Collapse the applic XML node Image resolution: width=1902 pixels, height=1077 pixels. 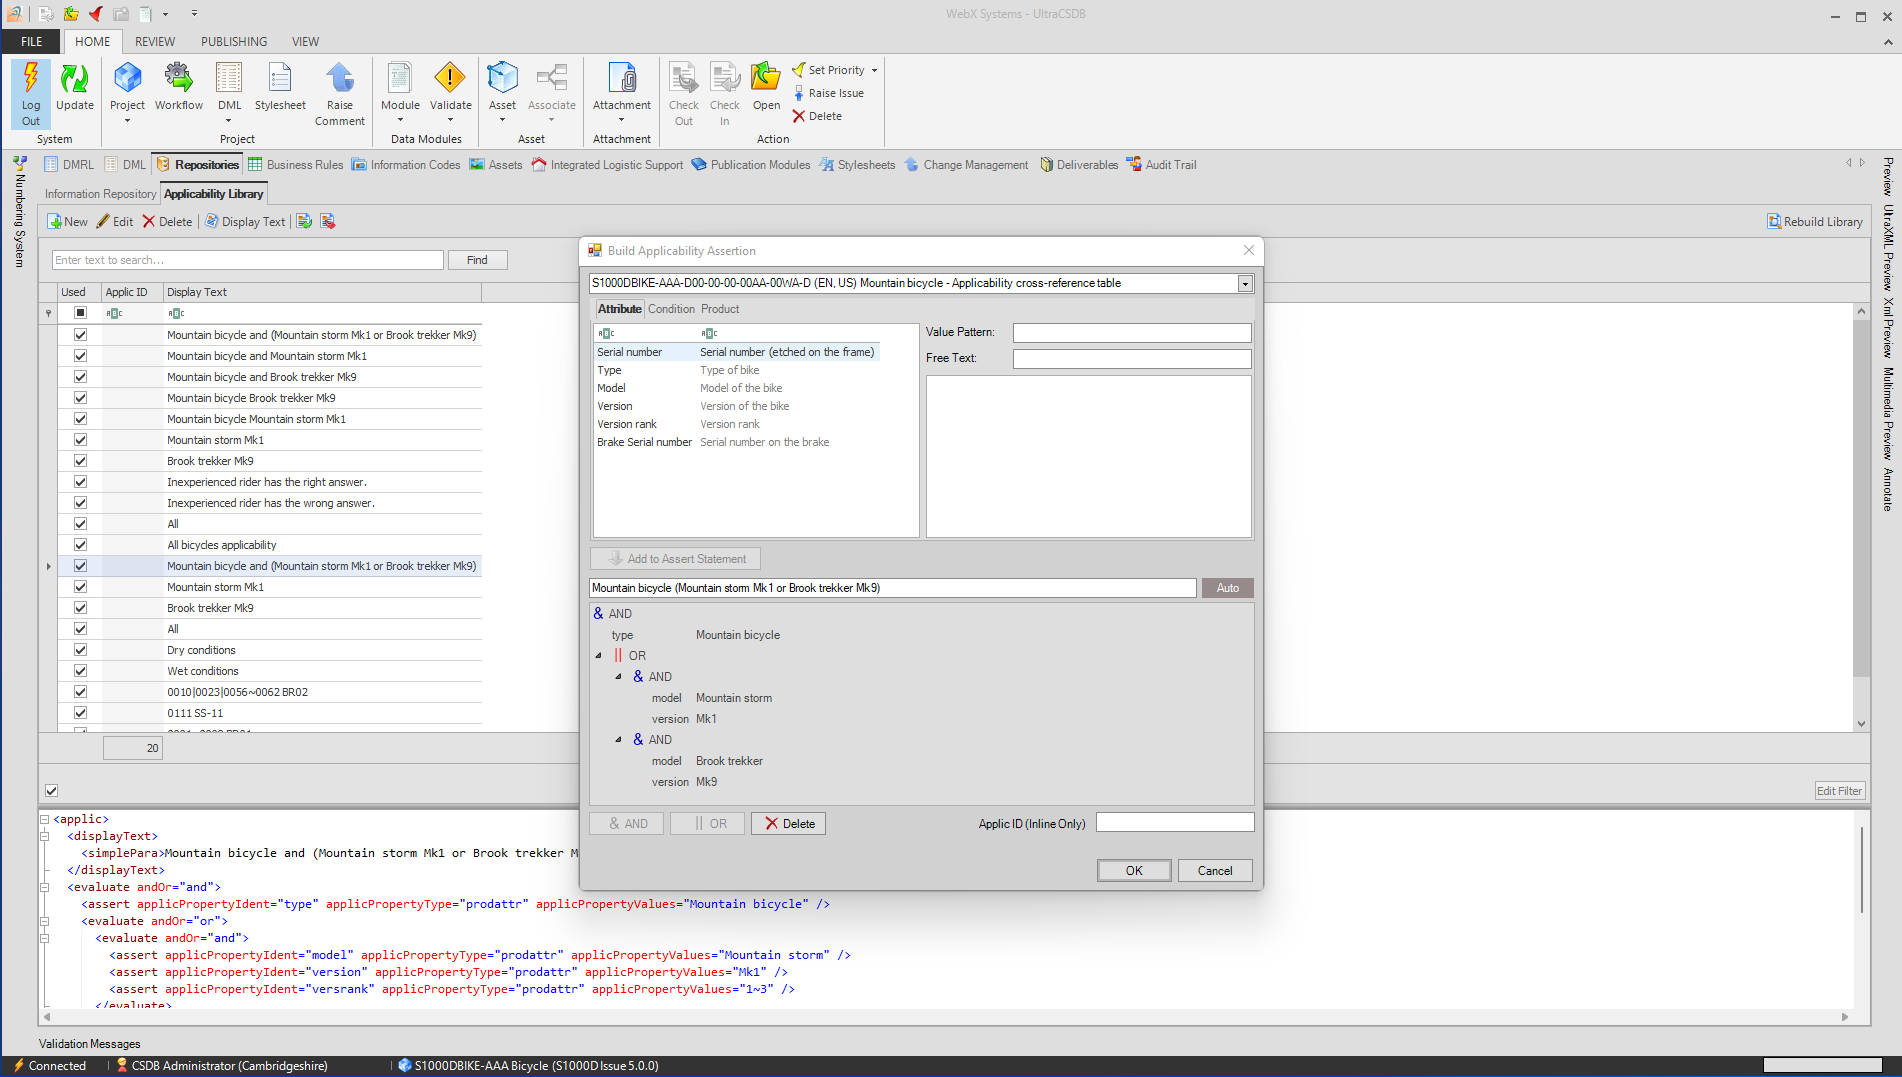pos(45,819)
